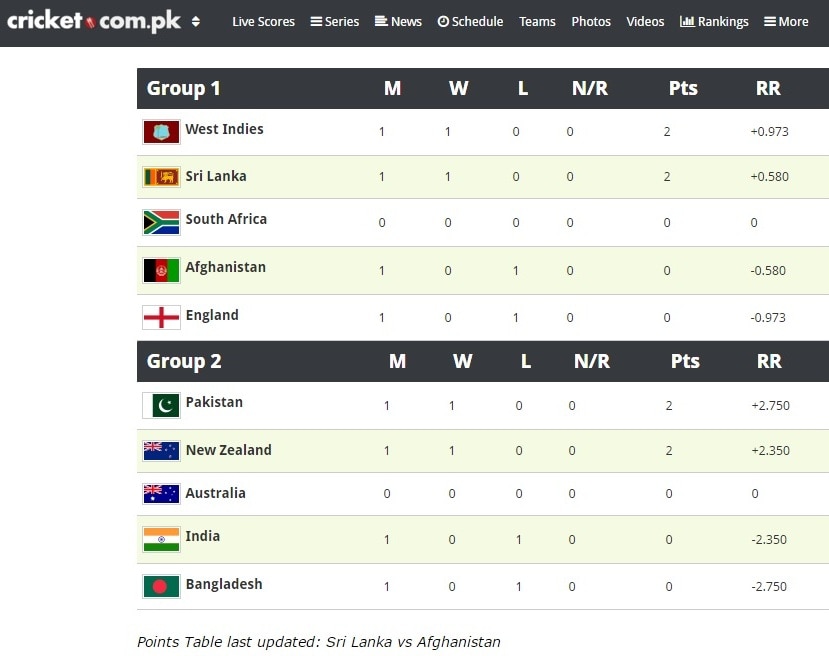Click the India flag icon
Viewport: 829px width, 656px height.
[161, 539]
